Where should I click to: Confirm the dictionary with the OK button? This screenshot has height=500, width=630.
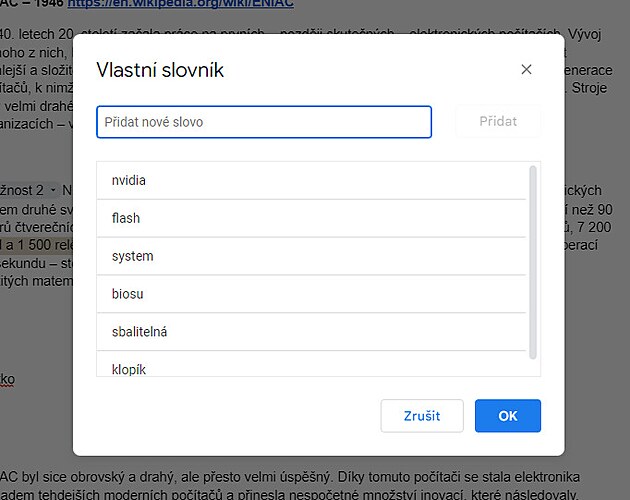(508, 416)
